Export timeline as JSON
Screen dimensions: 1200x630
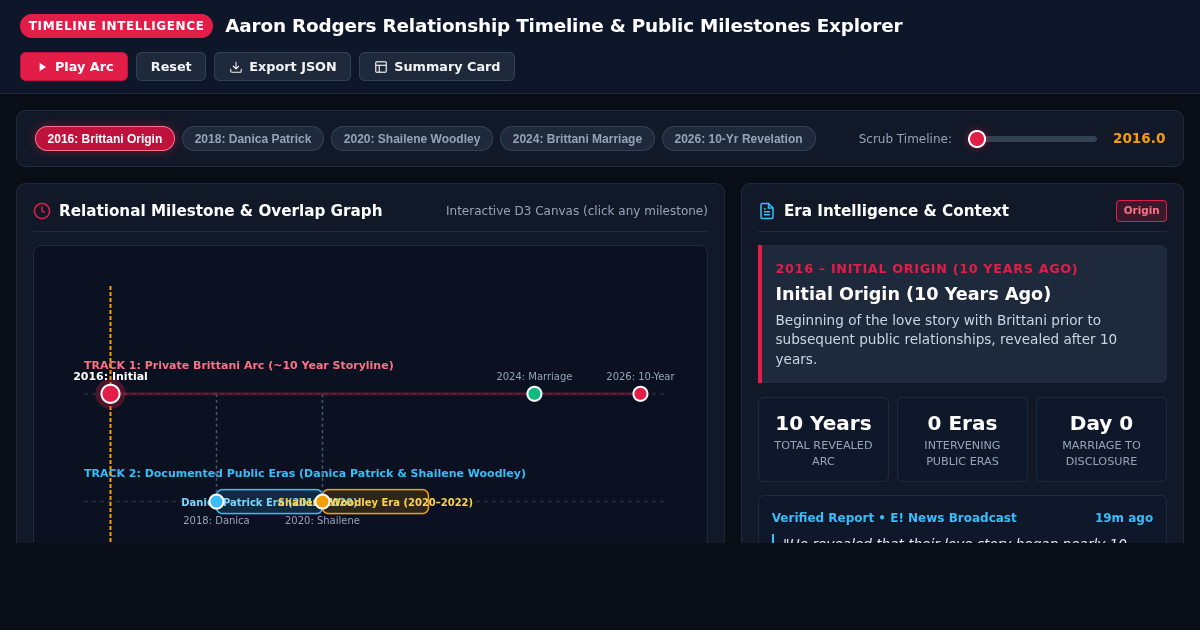coord(282,67)
